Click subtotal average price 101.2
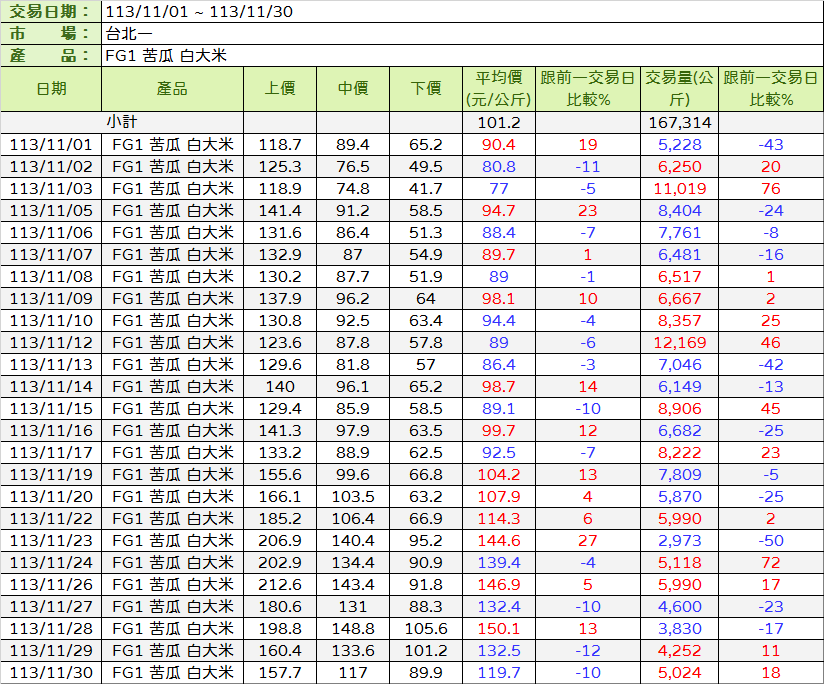 point(499,122)
